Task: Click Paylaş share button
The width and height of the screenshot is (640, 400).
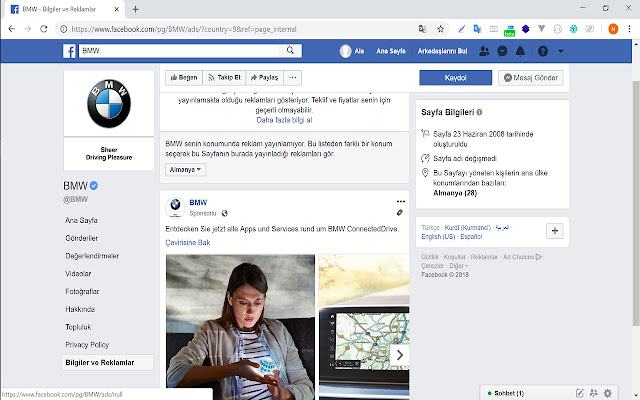Action: 264,78
